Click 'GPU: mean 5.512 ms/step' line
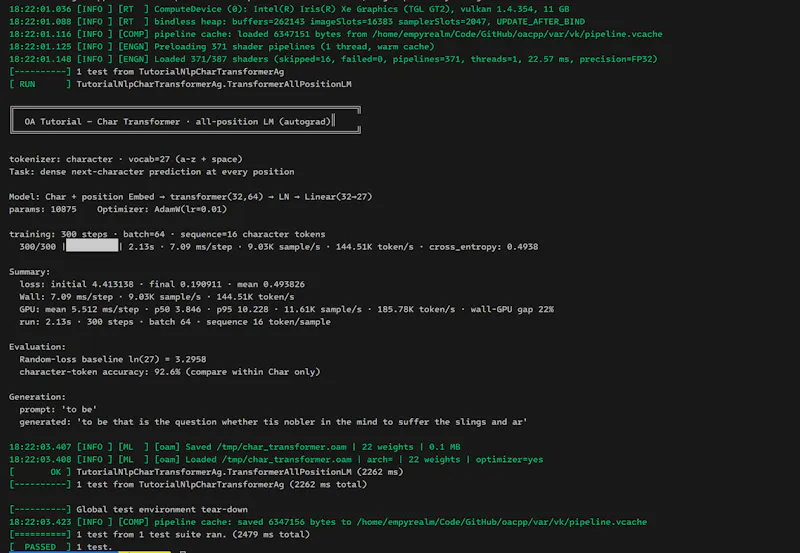 [x=286, y=309]
